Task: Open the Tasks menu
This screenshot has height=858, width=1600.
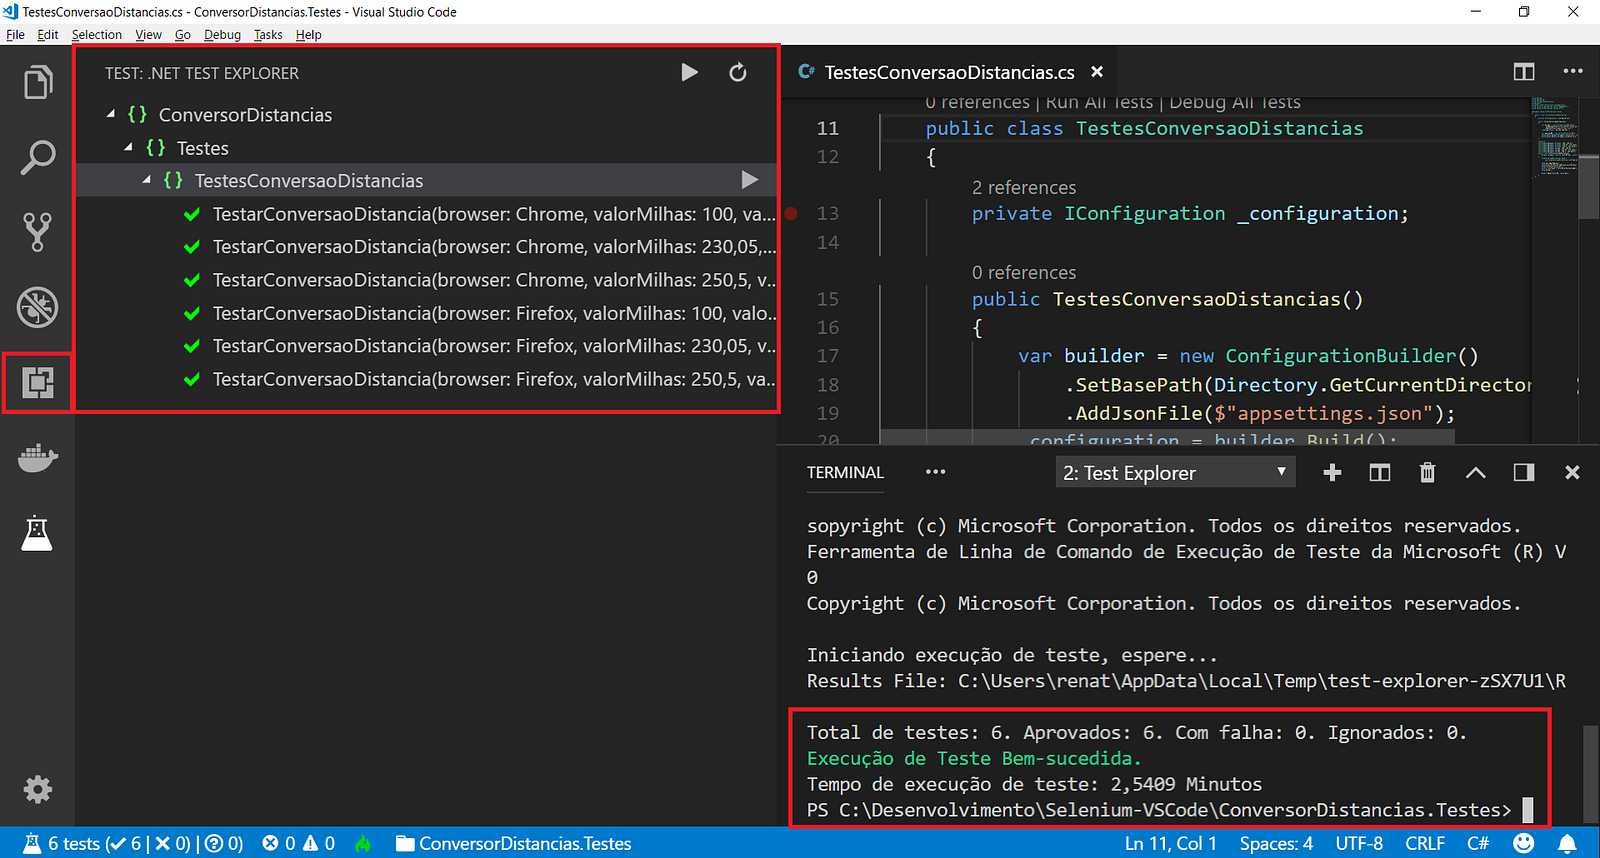Action: coord(268,34)
